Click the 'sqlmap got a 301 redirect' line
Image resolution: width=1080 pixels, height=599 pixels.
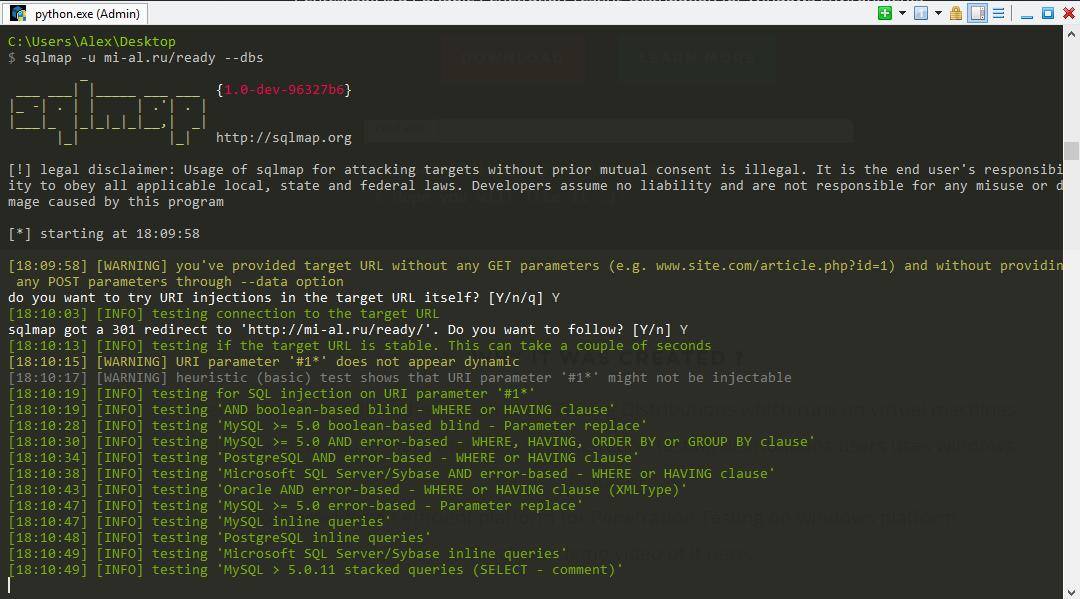[348, 330]
